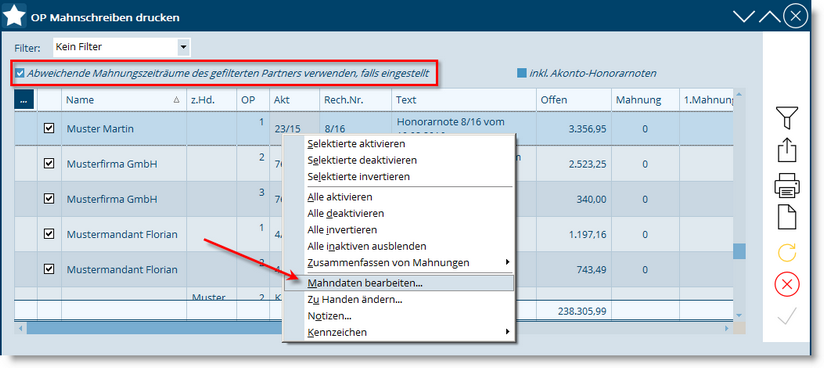Click the vertical scrollbar thumb of table
This screenshot has width=824, height=368.
739,251
